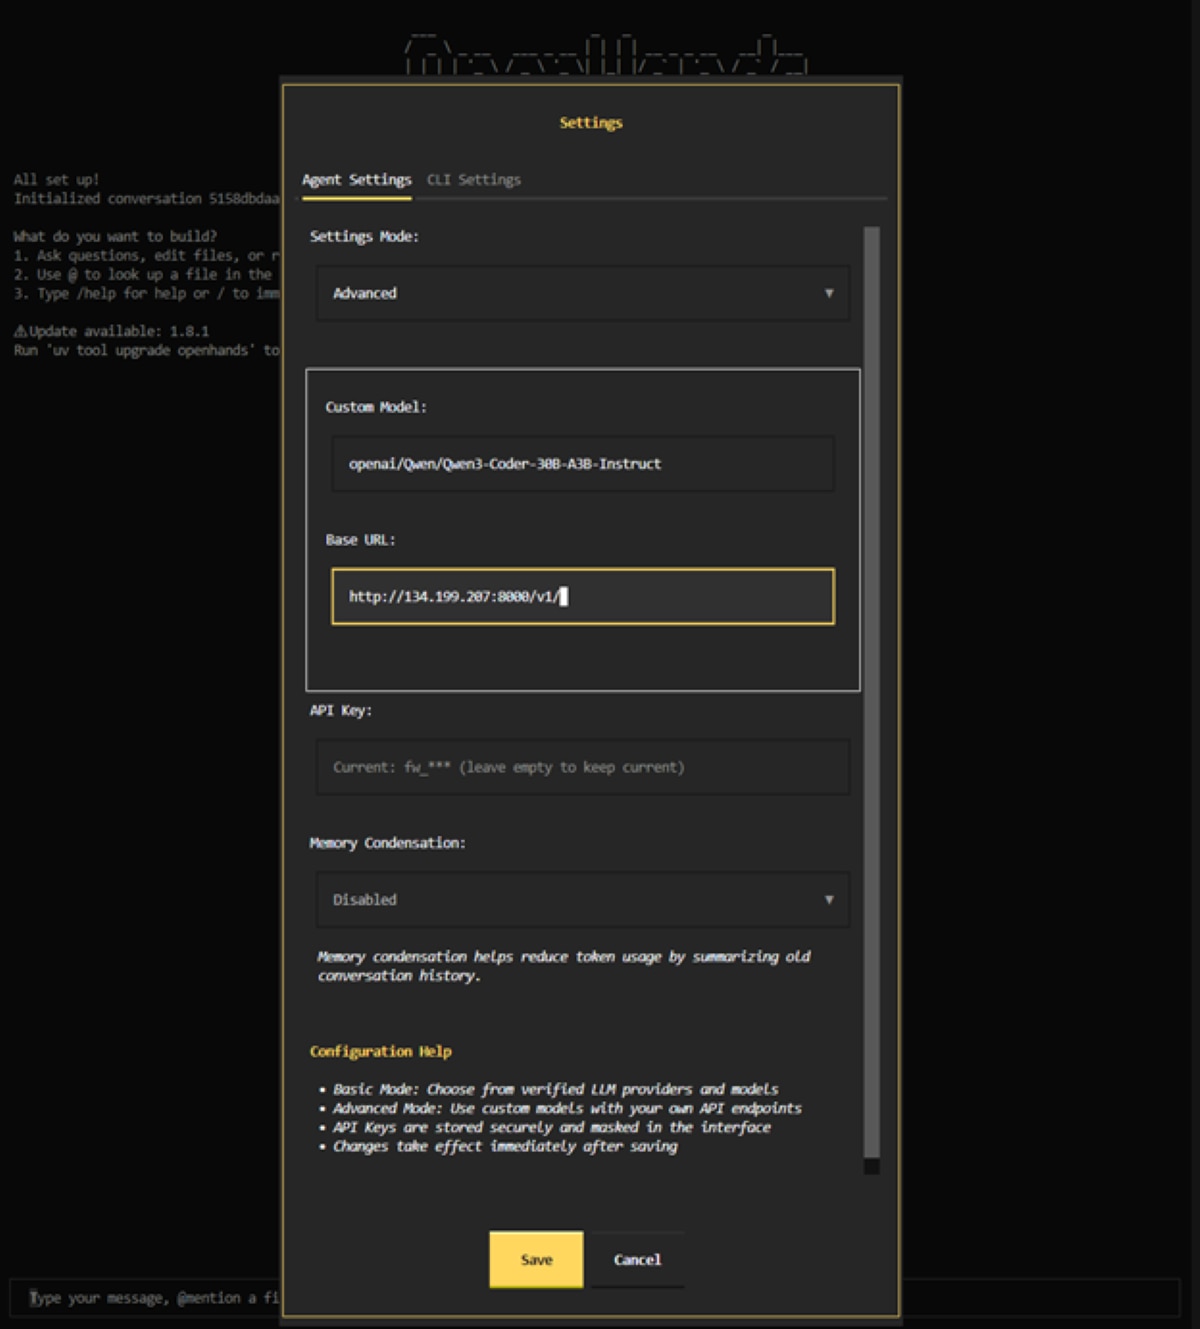Click the Settings title at dialog top
The width and height of the screenshot is (1200, 1329).
(x=590, y=123)
